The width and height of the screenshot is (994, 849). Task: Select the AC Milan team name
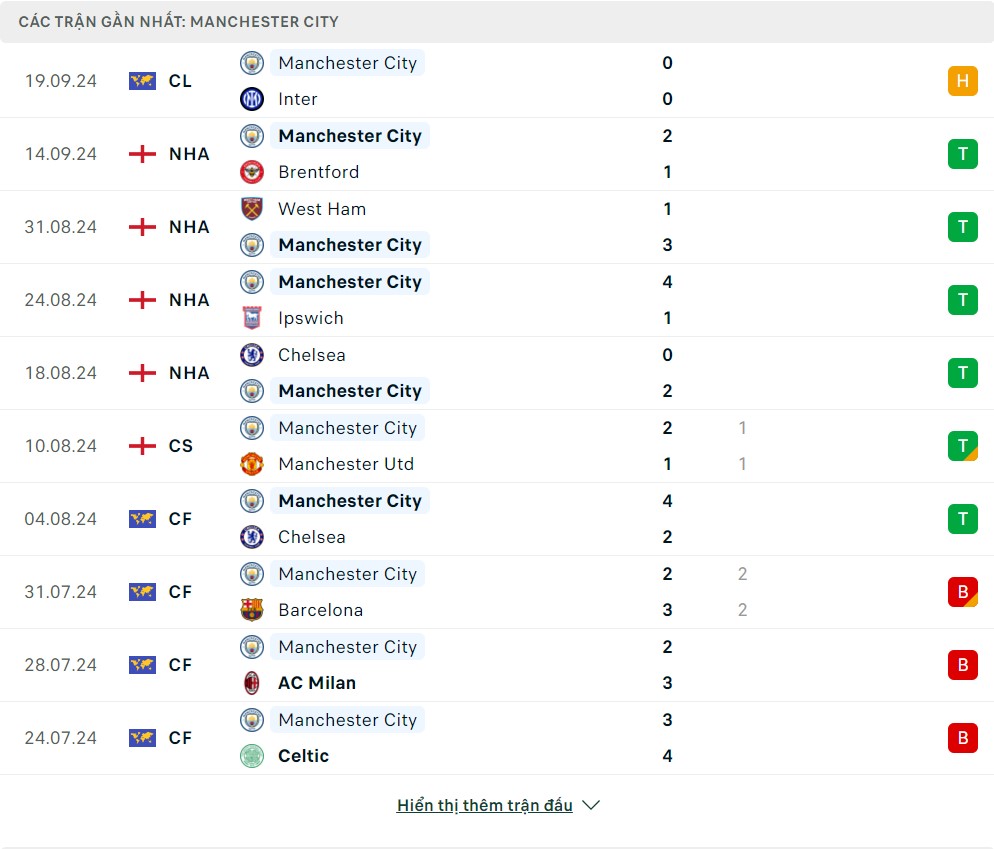tap(317, 683)
